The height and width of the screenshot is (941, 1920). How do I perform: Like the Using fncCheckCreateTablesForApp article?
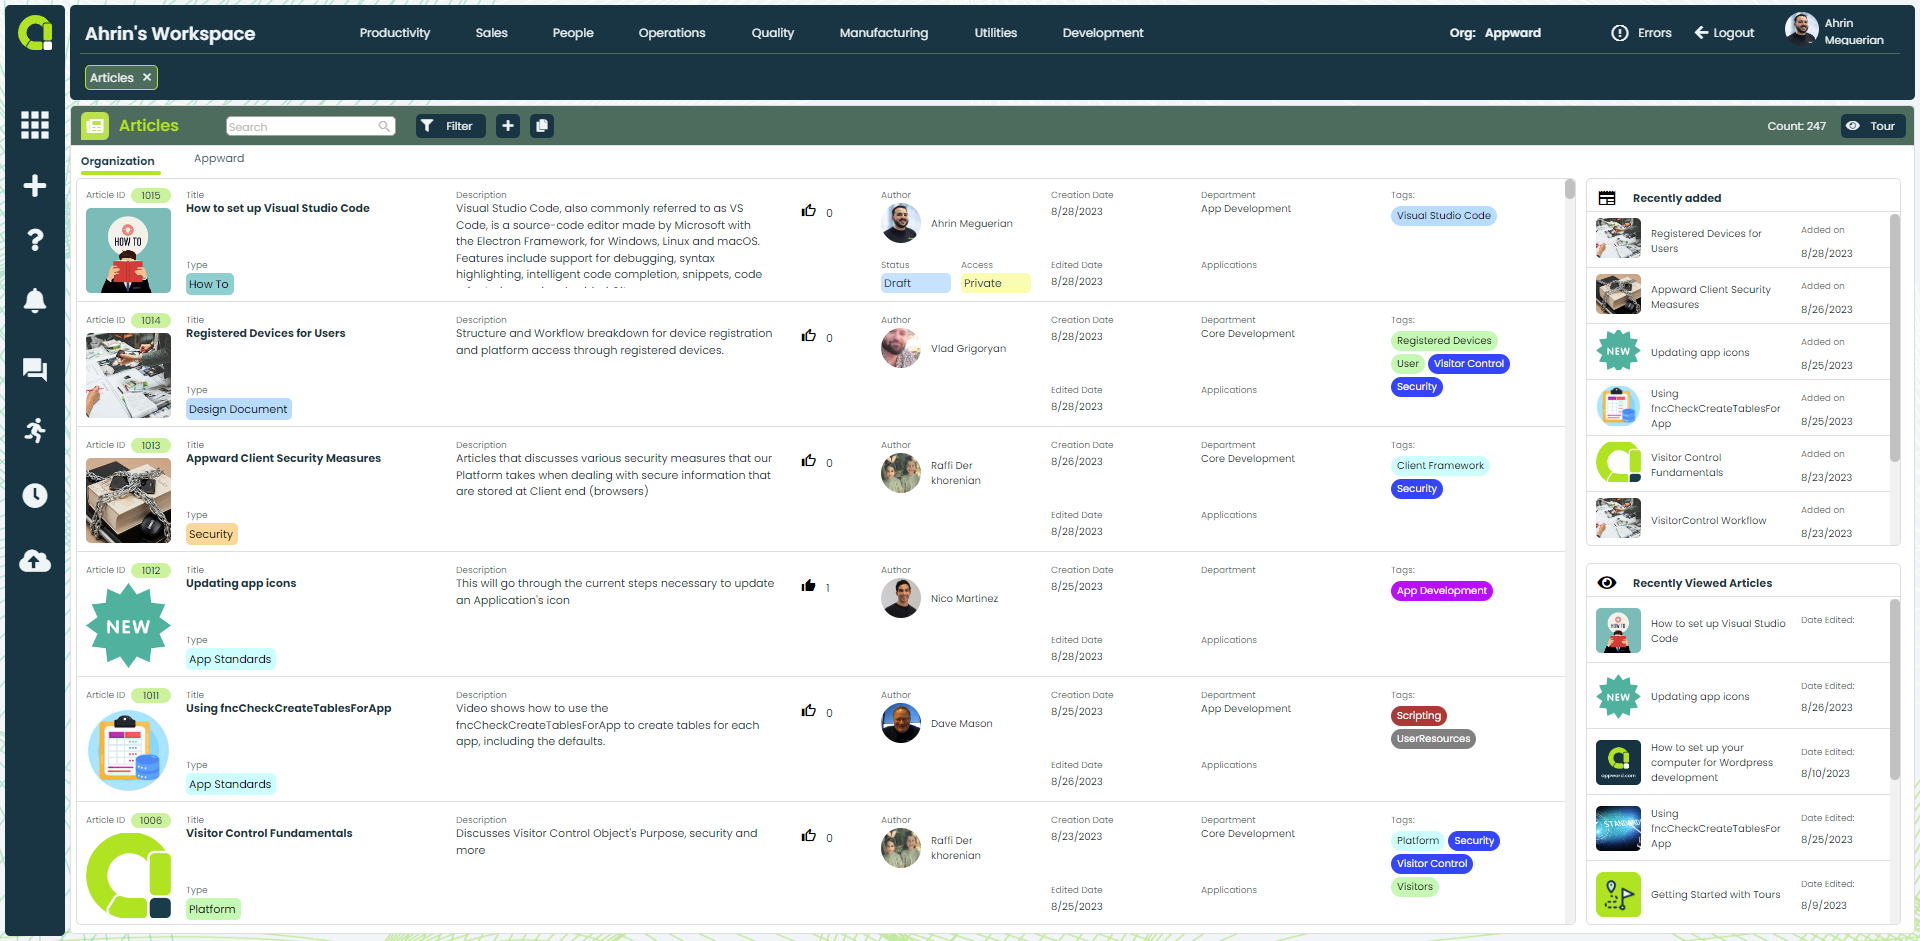coord(808,711)
